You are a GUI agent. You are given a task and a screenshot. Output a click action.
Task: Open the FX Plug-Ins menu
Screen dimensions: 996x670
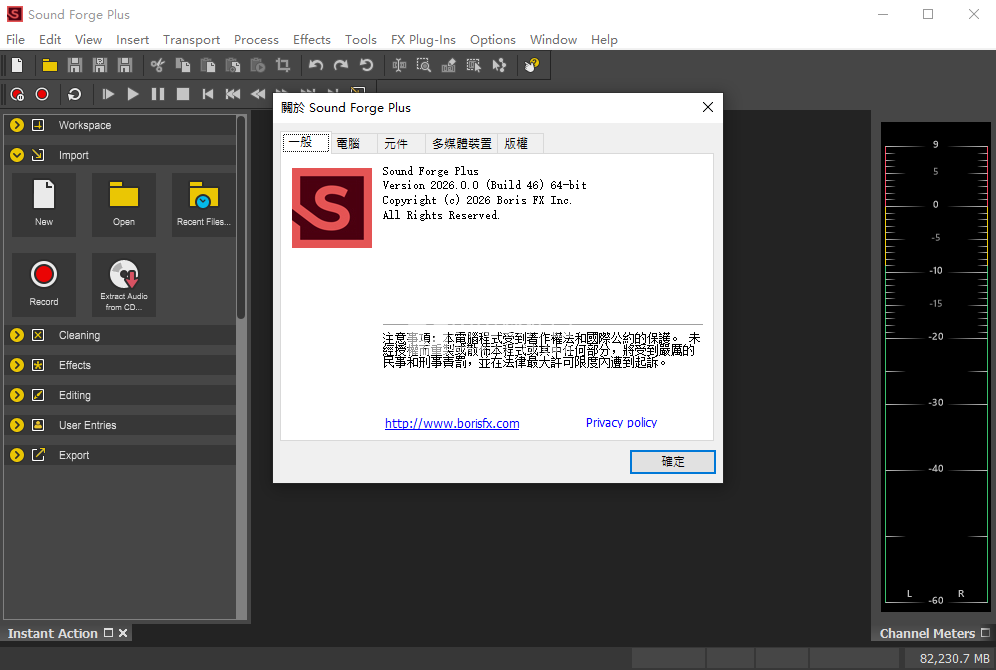coord(423,40)
